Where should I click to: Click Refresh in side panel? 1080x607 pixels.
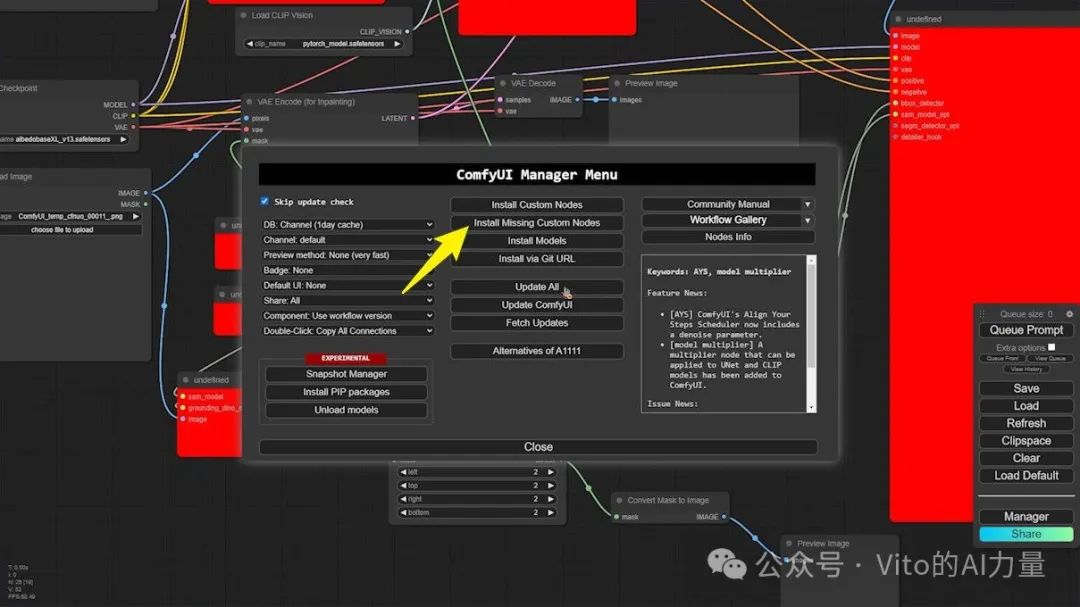click(x=1026, y=423)
